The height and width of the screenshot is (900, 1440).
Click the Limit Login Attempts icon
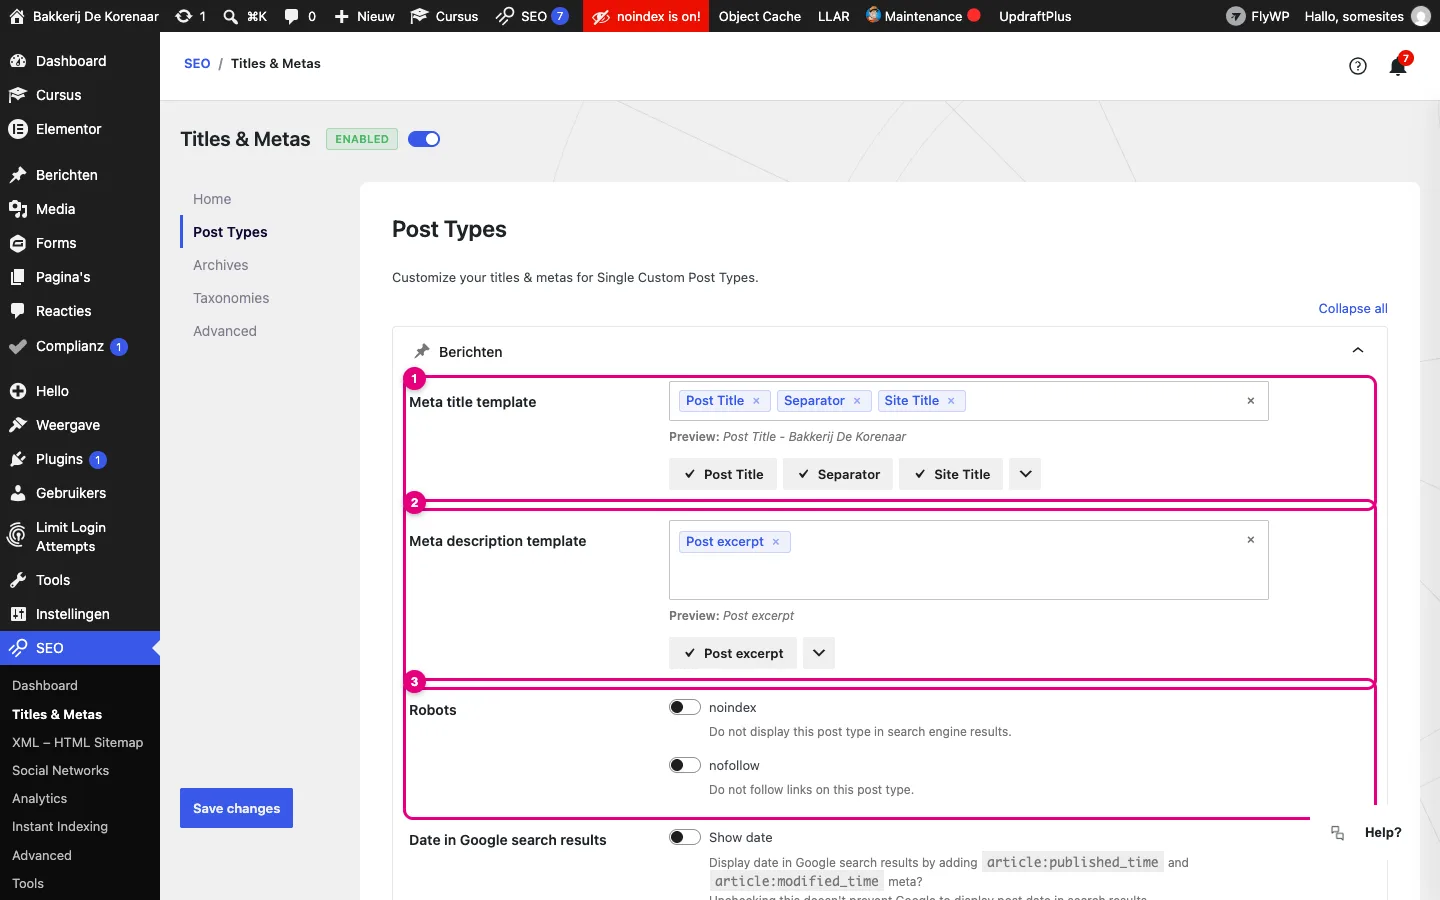[x=17, y=536]
